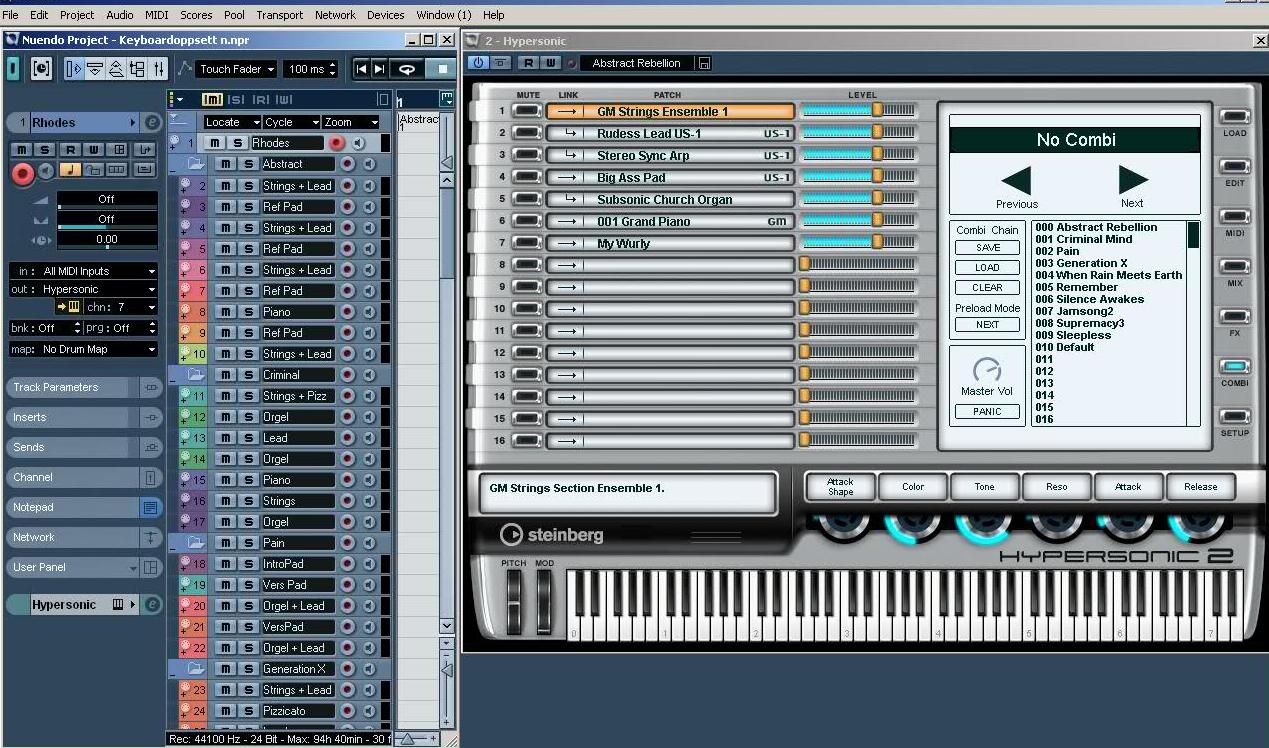Toggle the Show Inspector toolbar icon

(x=73, y=69)
